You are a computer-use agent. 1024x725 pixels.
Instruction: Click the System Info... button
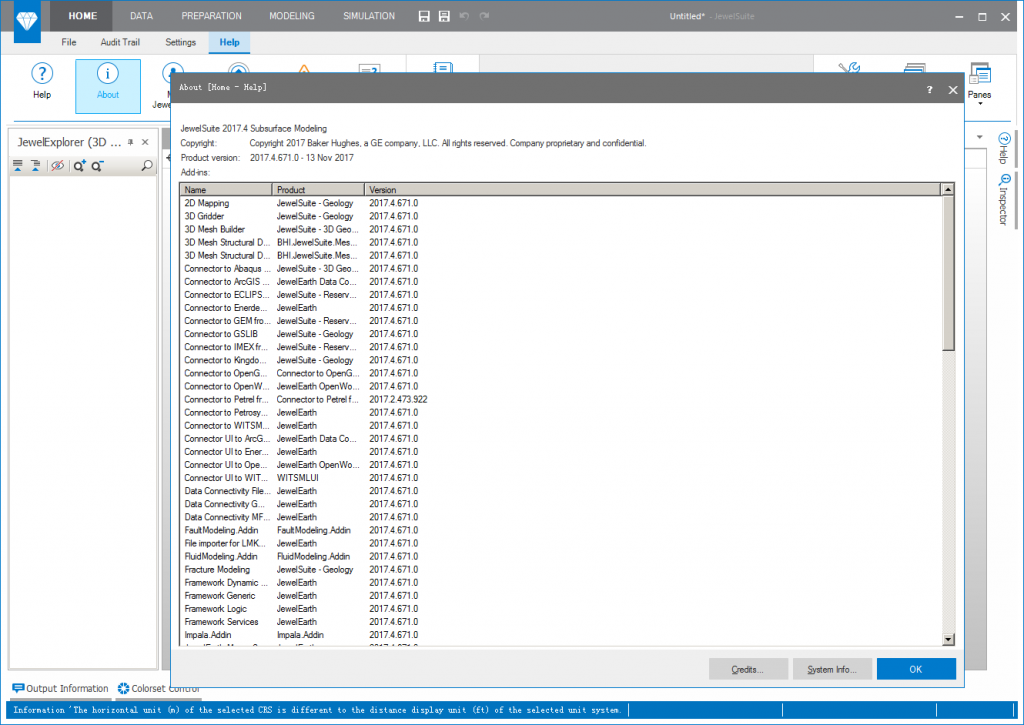(832, 669)
